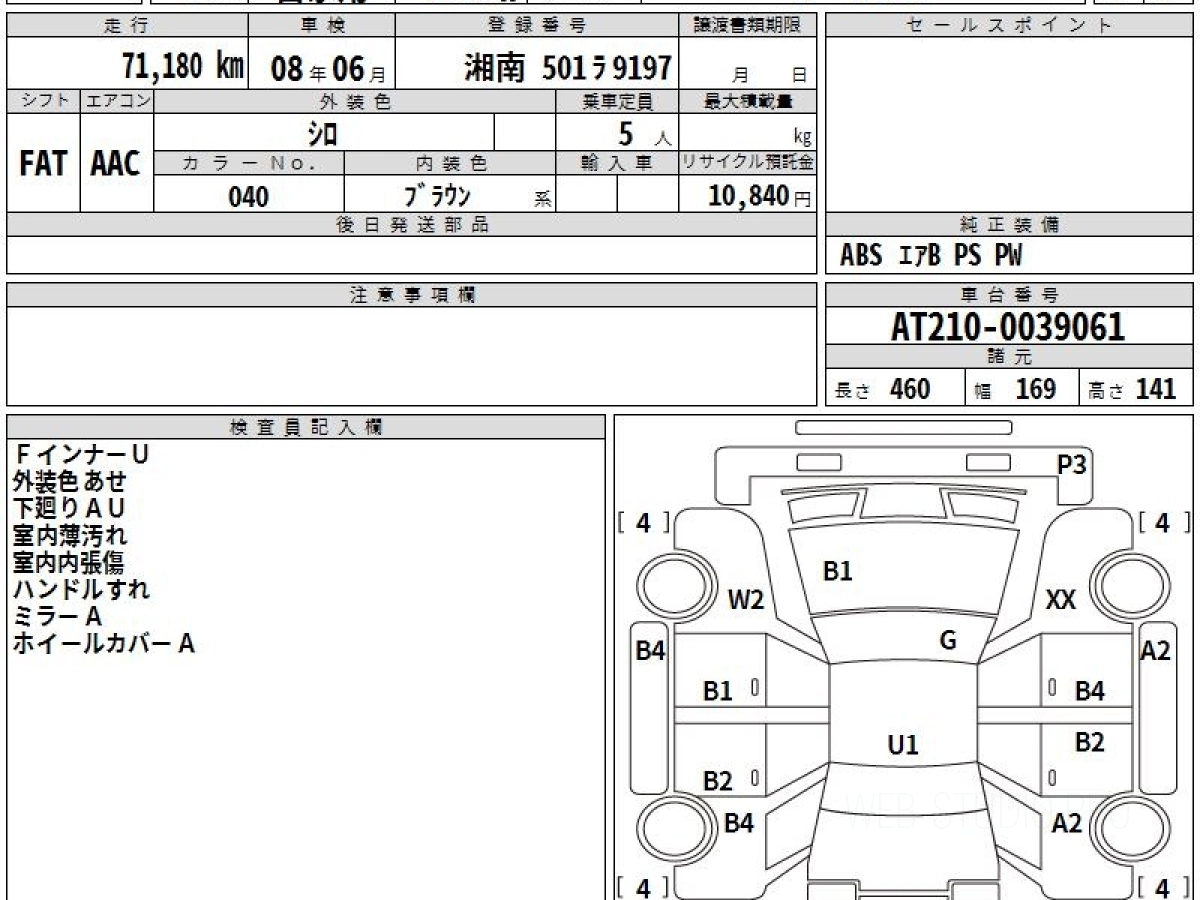This screenshot has height=900, width=1200.
Task: Click the 最大積載量 header
Action: (x=748, y=101)
